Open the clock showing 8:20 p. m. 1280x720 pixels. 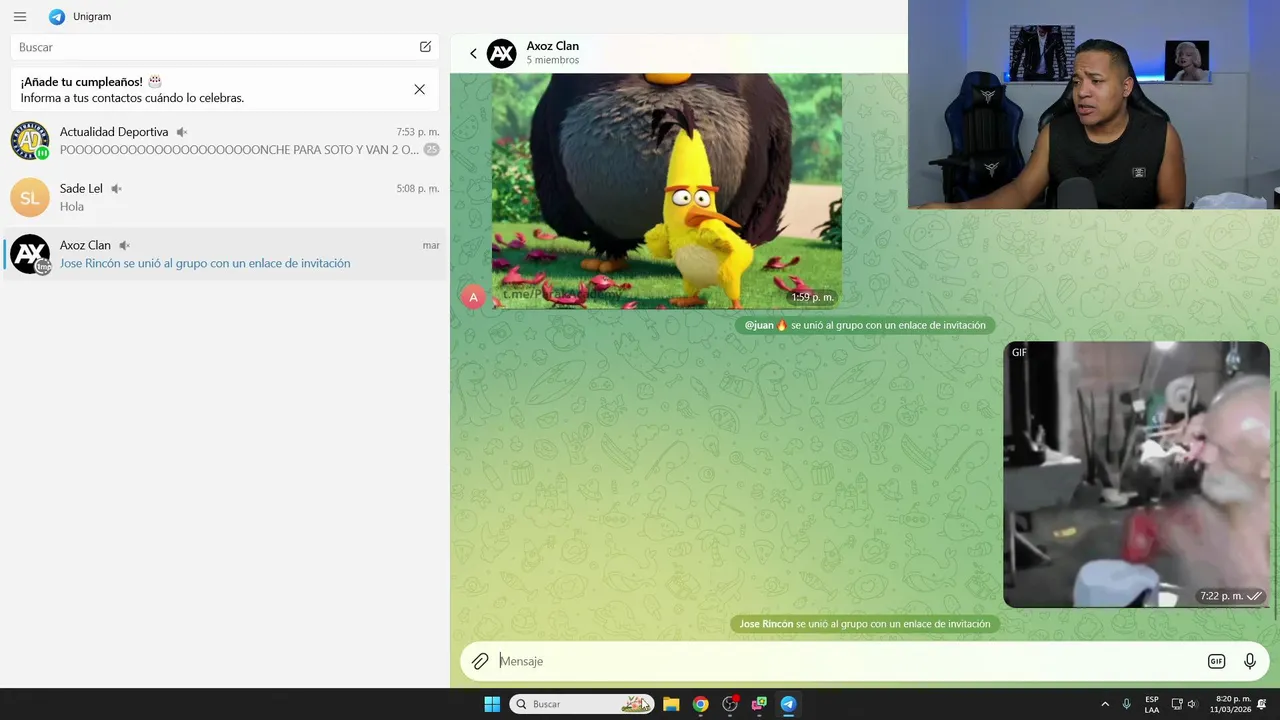click(1233, 704)
